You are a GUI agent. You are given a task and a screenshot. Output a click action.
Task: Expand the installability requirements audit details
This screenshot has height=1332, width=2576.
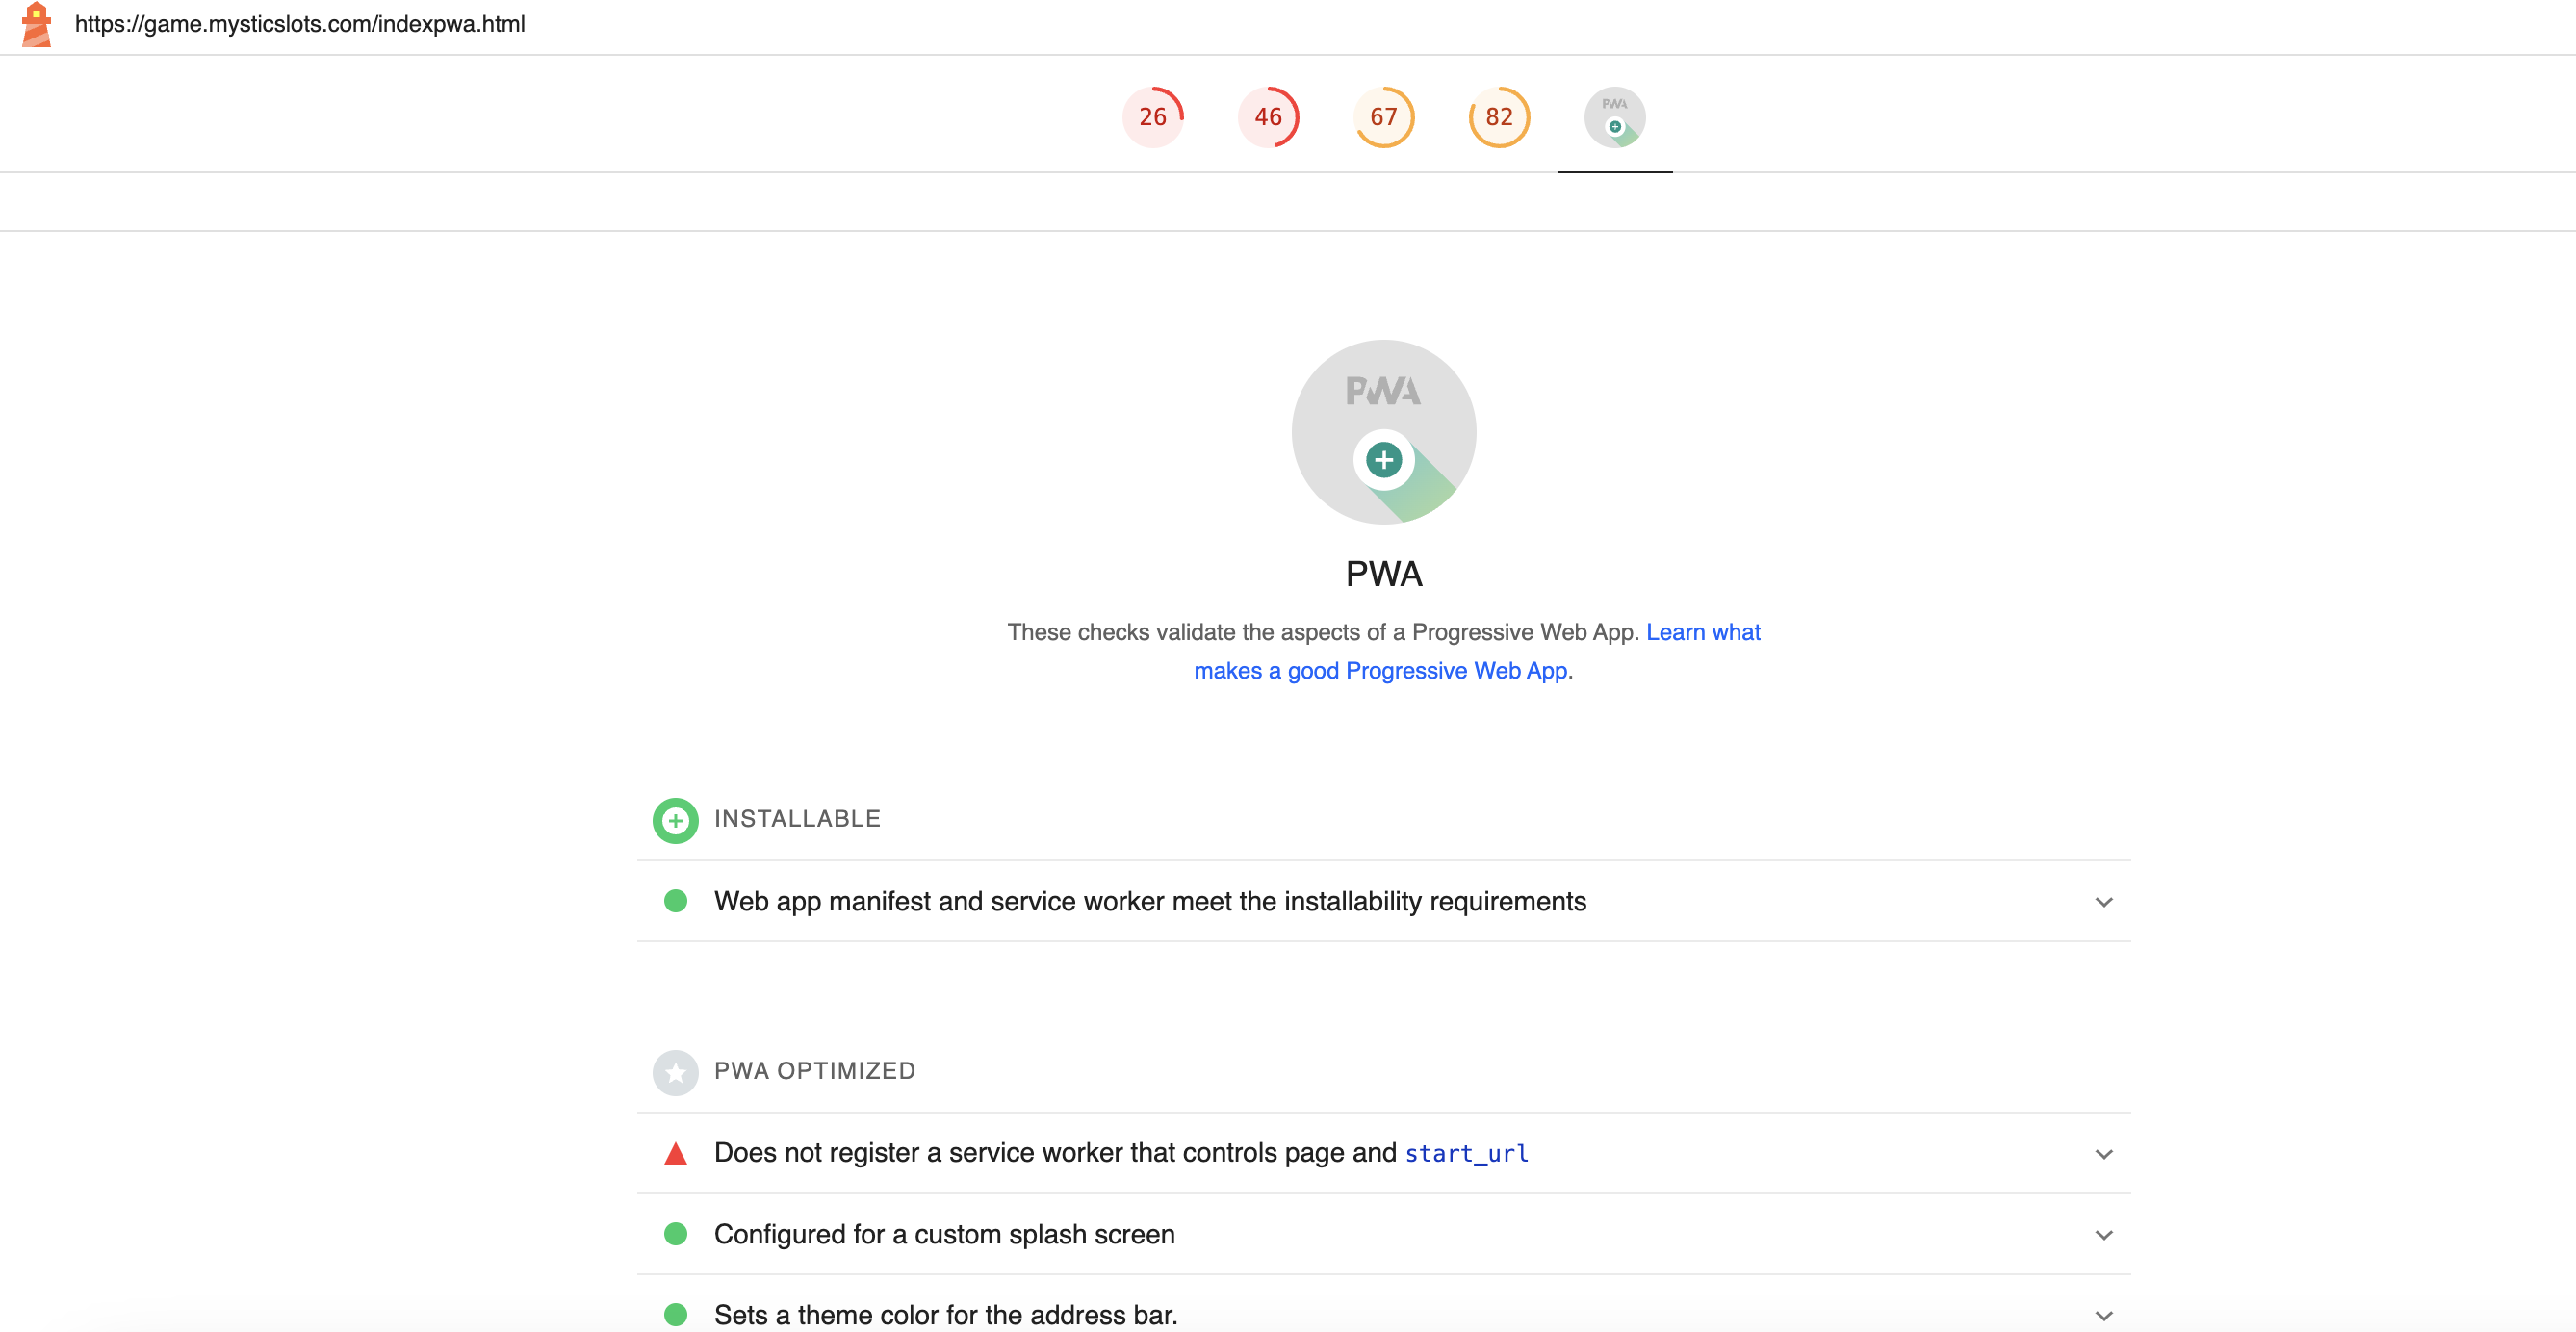(2105, 902)
